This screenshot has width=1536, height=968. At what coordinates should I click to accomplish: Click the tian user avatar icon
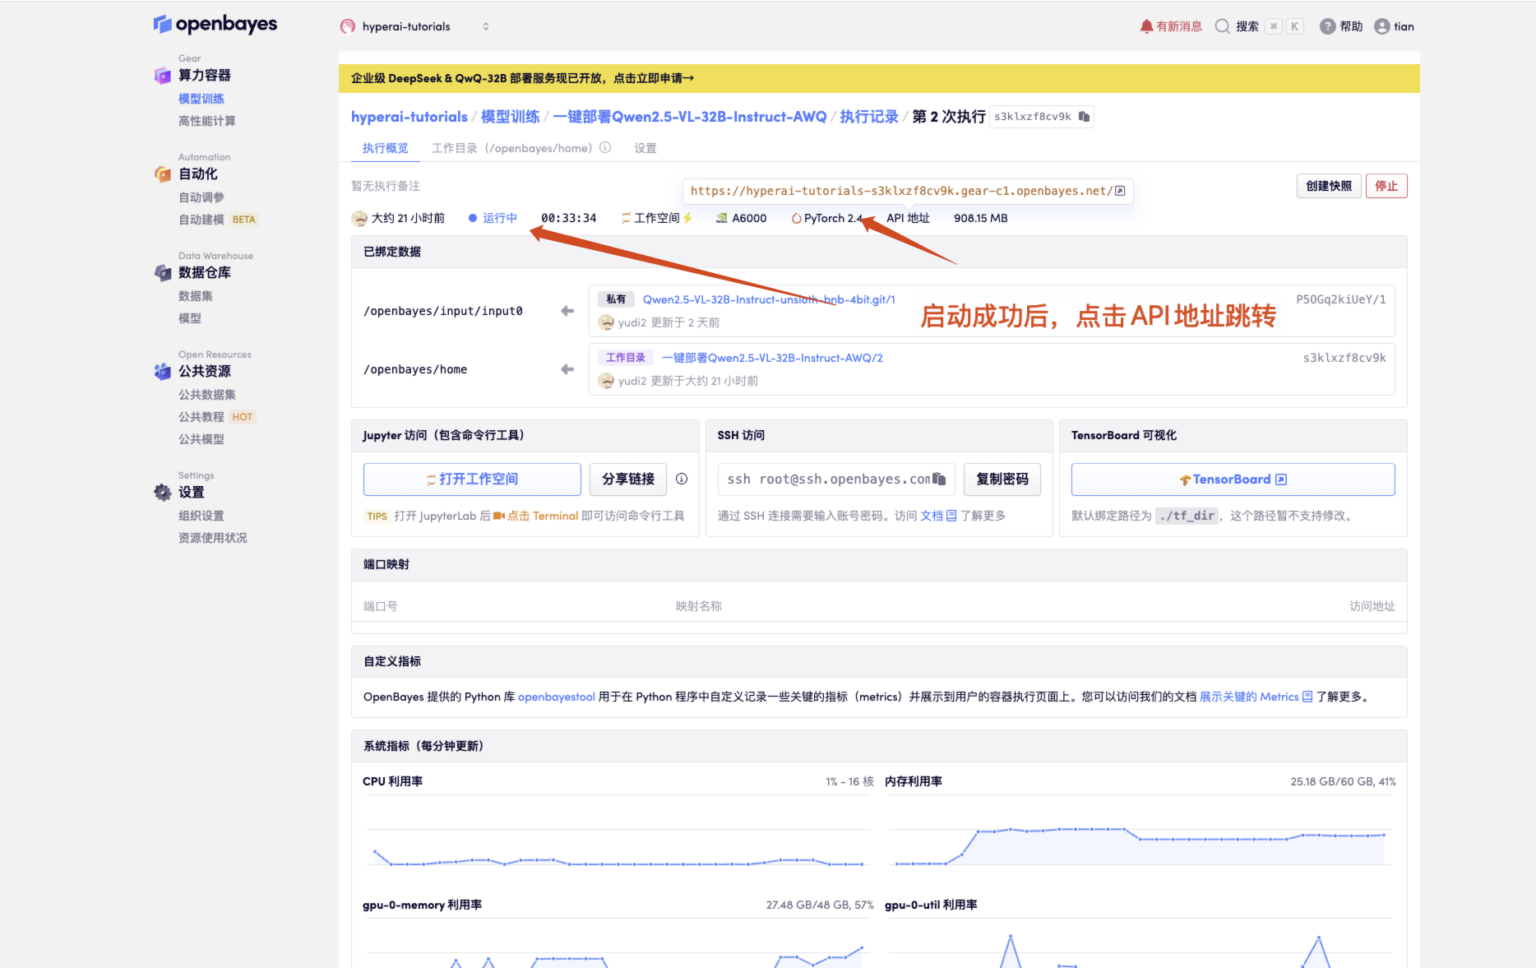pyautogui.click(x=1382, y=26)
